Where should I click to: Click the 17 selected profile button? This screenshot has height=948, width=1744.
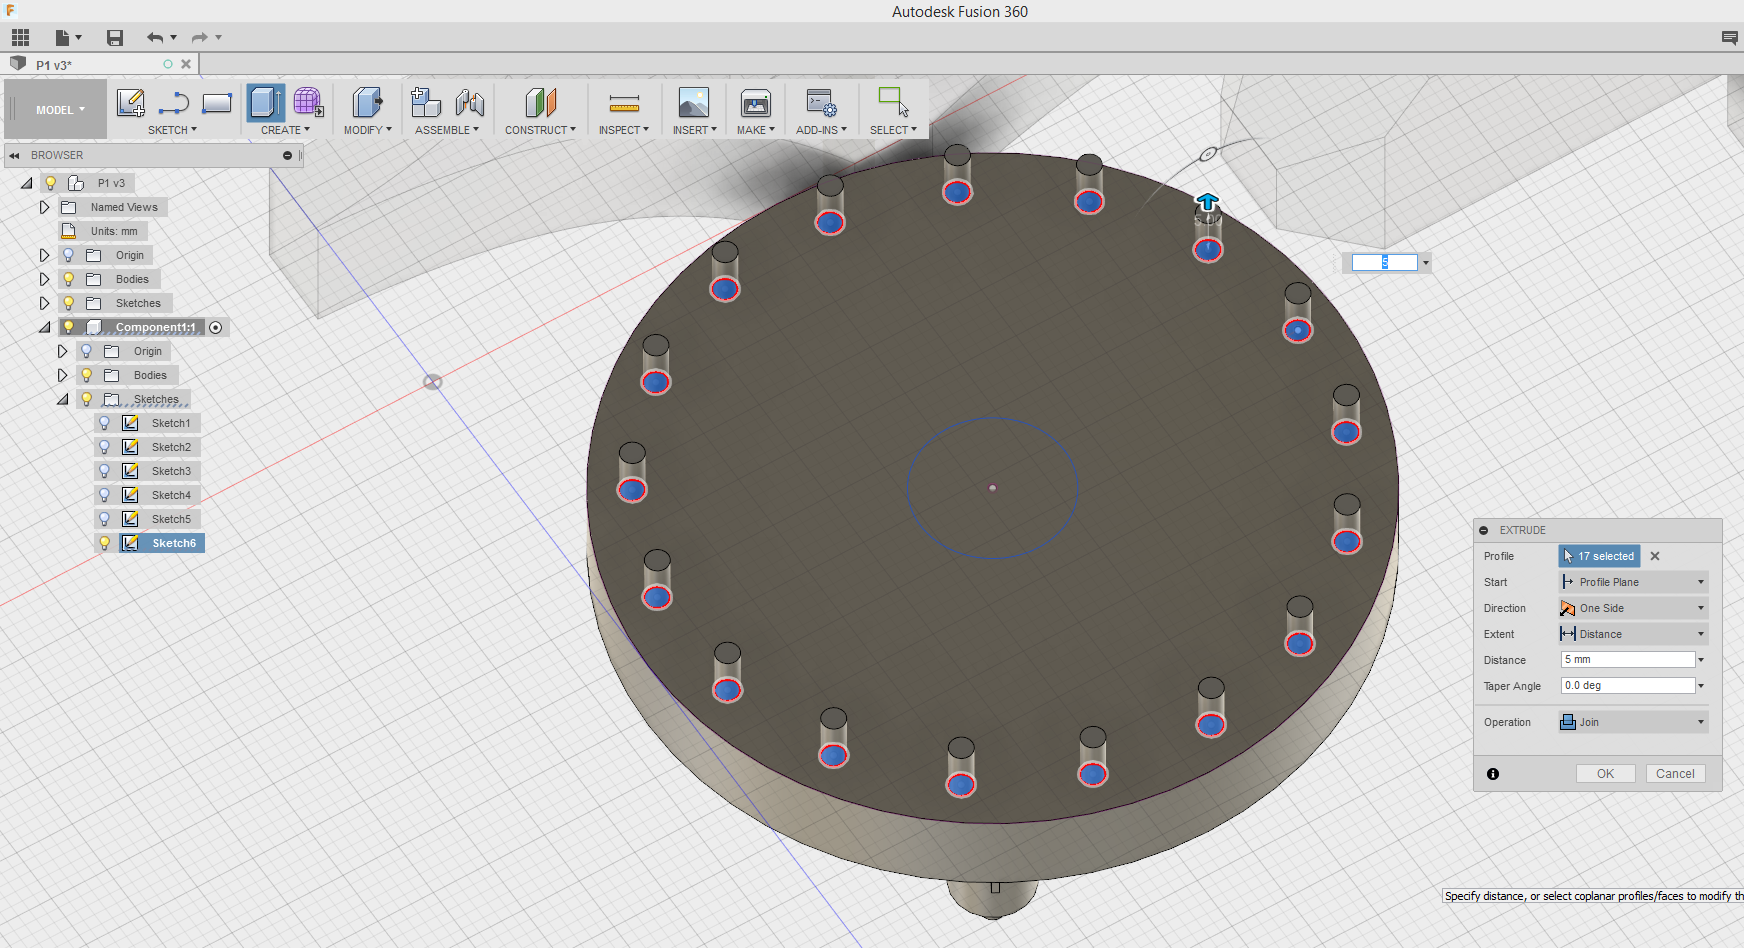click(x=1599, y=556)
